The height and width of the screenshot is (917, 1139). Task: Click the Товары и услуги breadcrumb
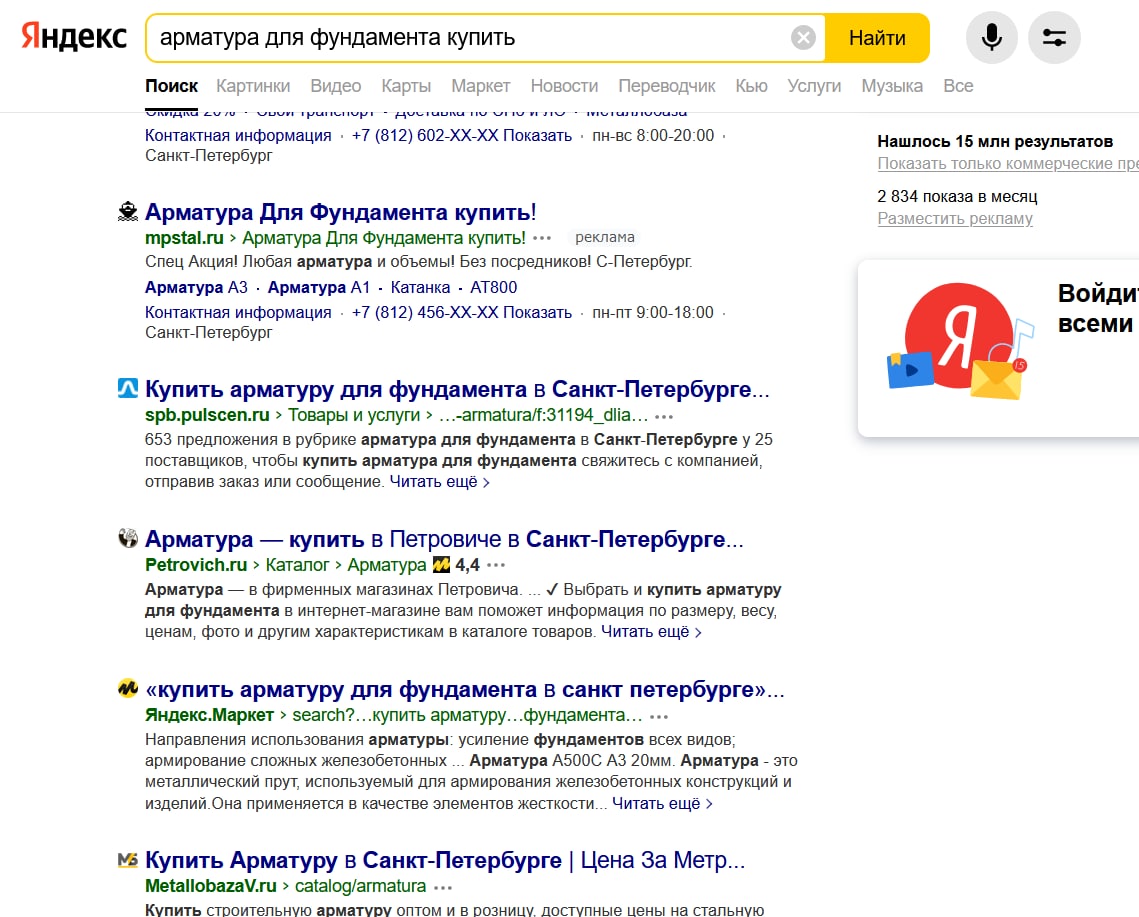354,415
